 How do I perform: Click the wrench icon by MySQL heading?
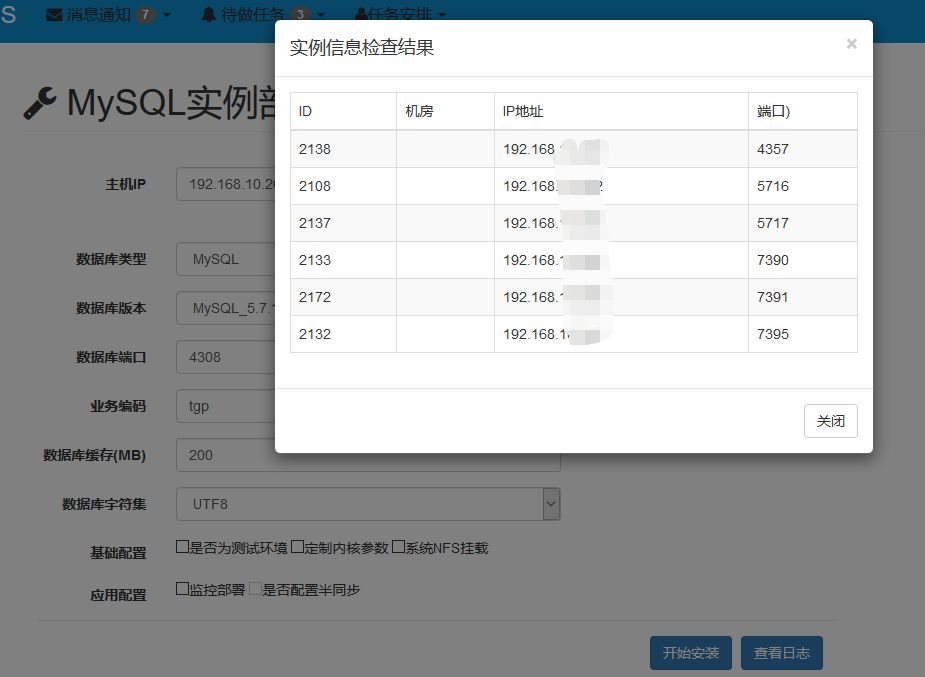pyautogui.click(x=40, y=103)
